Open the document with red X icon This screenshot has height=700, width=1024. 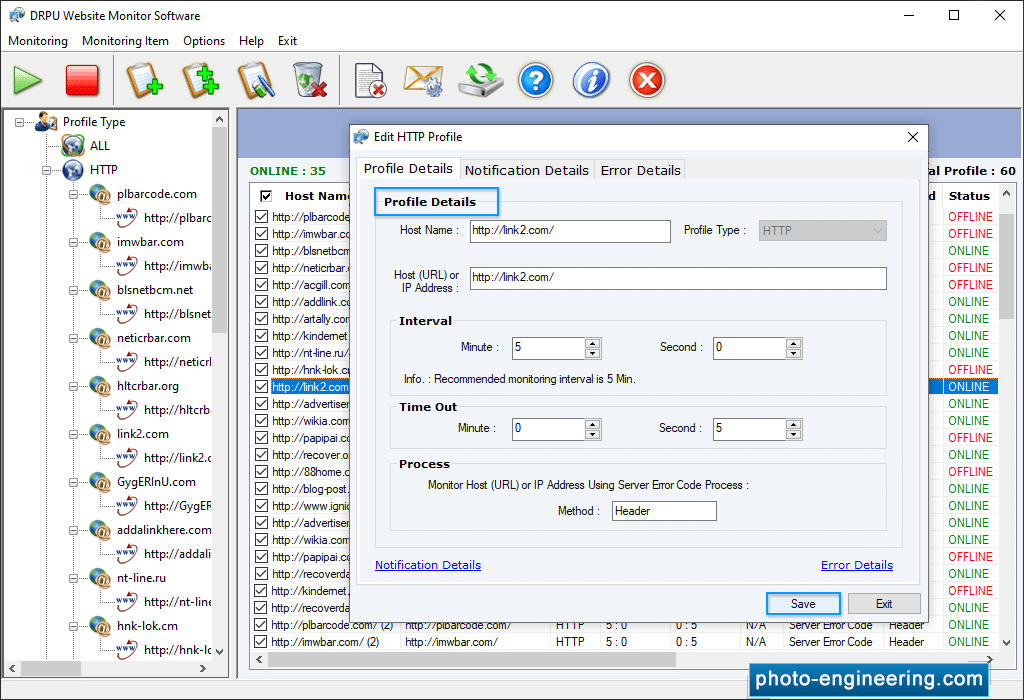pyautogui.click(x=370, y=80)
